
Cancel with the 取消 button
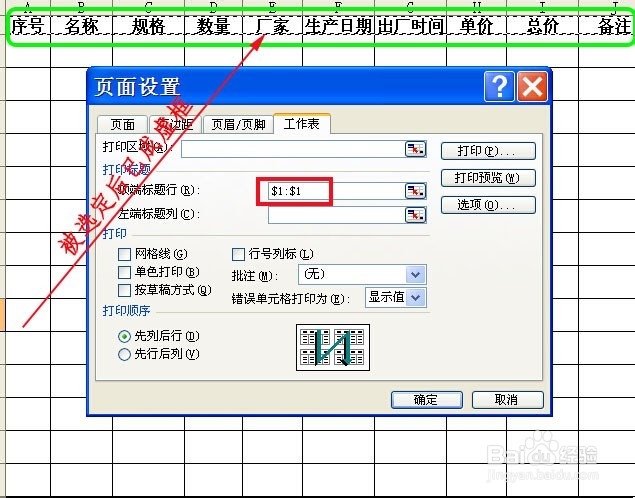[x=507, y=400]
